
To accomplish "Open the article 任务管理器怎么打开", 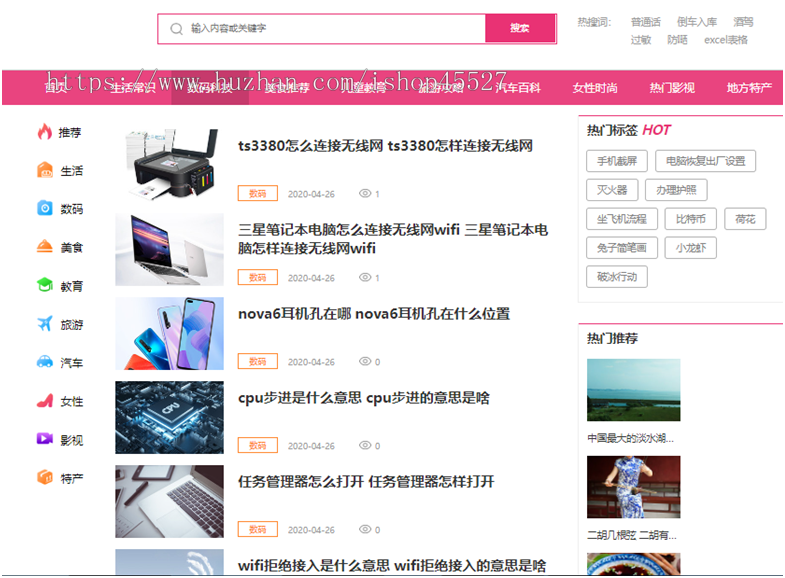I will click(366, 482).
